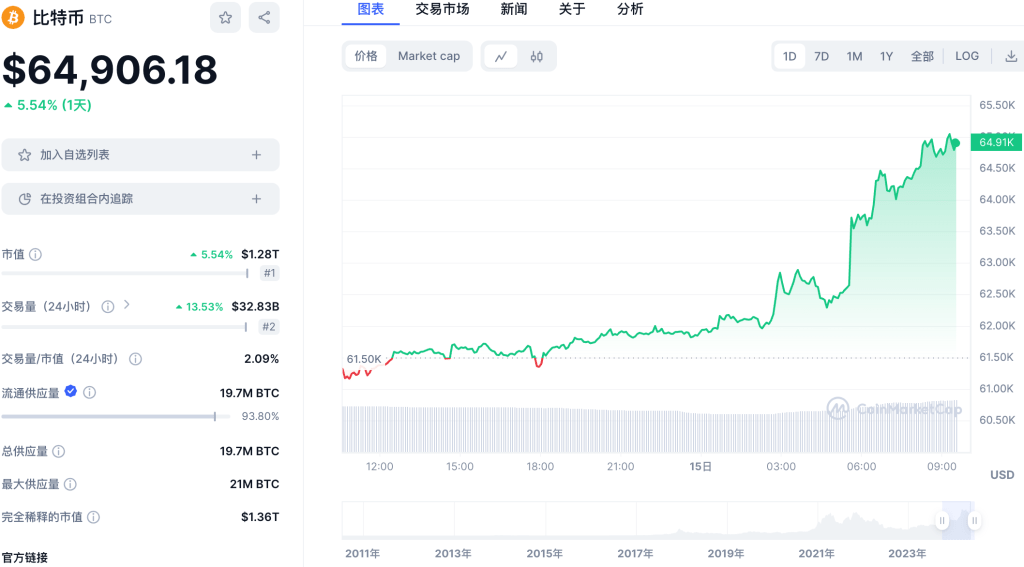This screenshot has width=1024, height=567.
Task: Expand 在投资组合内追踪 with plus sign
Action: pyautogui.click(x=256, y=199)
